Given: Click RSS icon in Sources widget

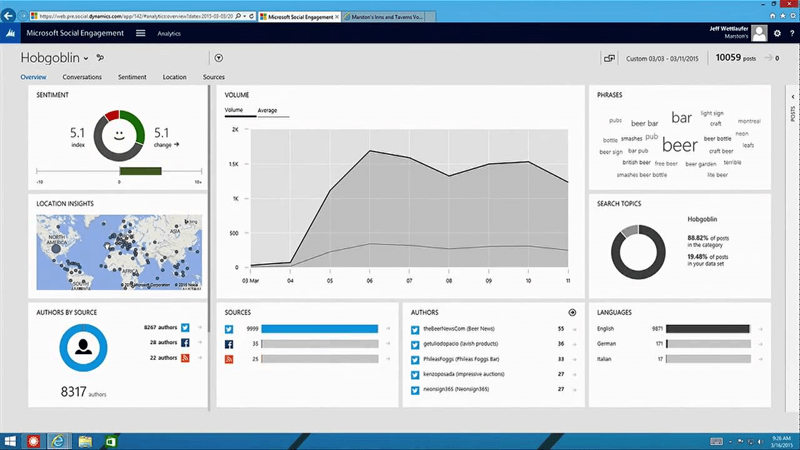Looking at the screenshot, I should pyautogui.click(x=229, y=359).
